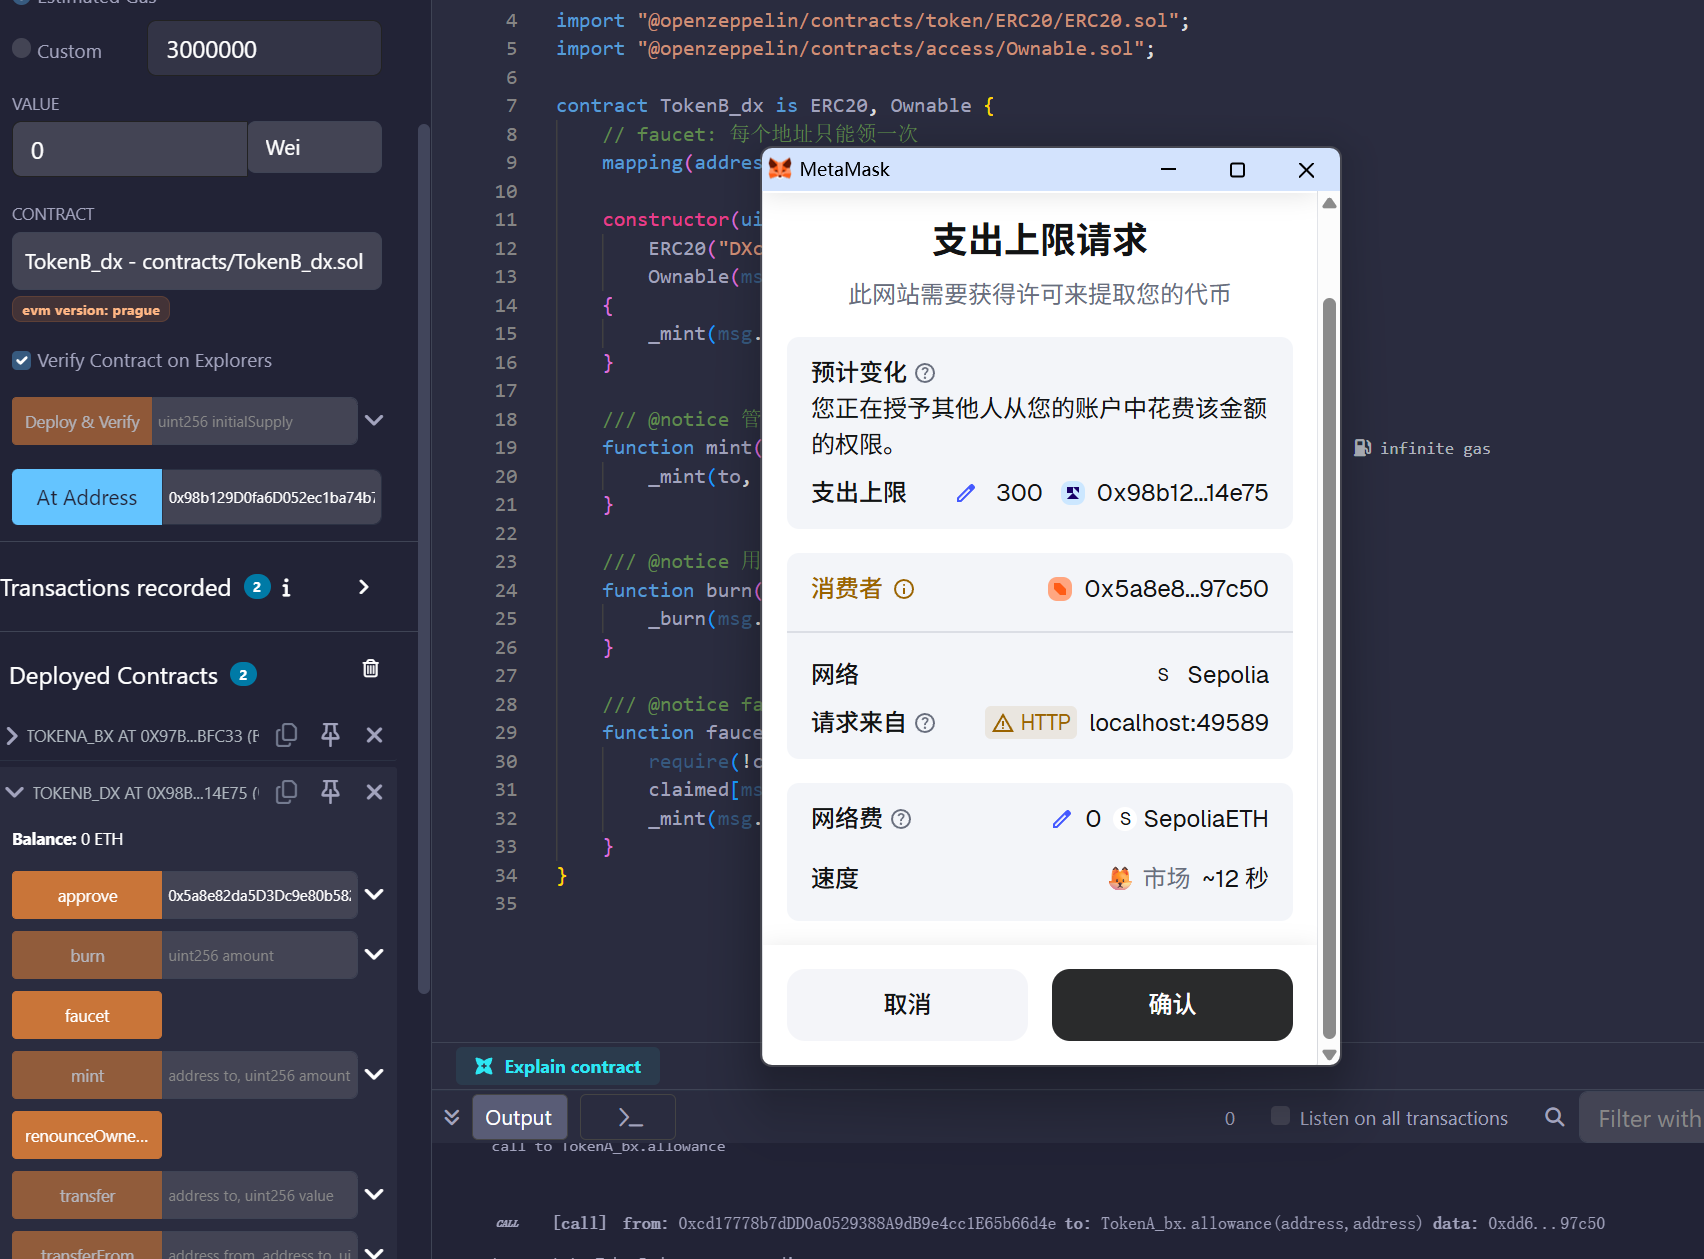Expand the approve function parameters
1704x1259 pixels.
point(374,895)
